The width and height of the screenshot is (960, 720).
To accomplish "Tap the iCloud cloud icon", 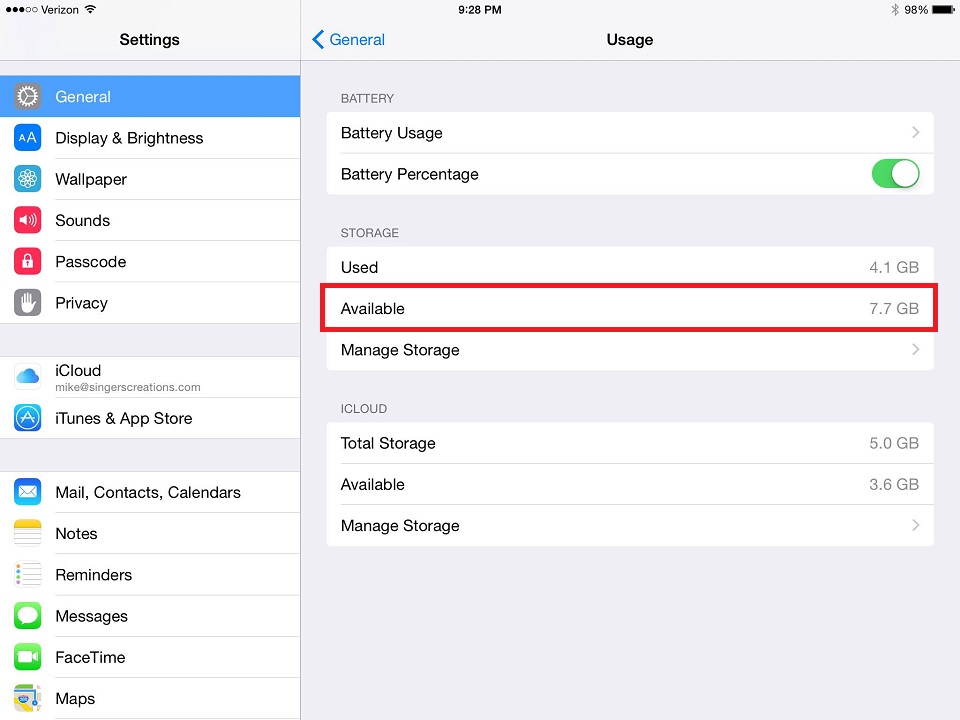I will pyautogui.click(x=28, y=377).
